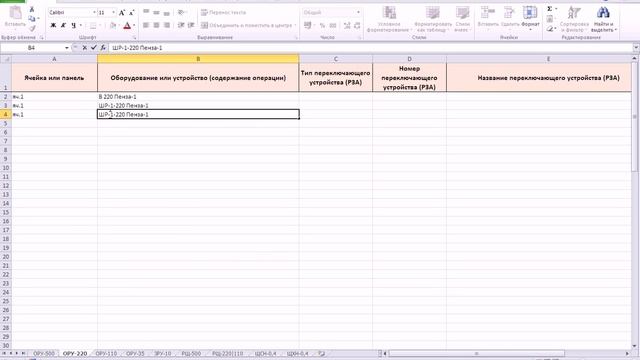
Task: Apply the comma style (000) icon
Action: pyautogui.click(x=333, y=26)
